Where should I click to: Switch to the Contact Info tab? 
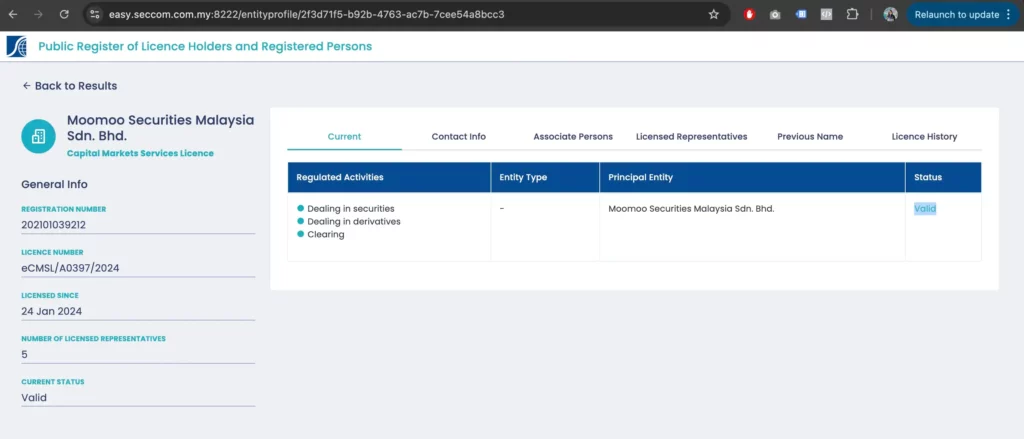coord(458,137)
